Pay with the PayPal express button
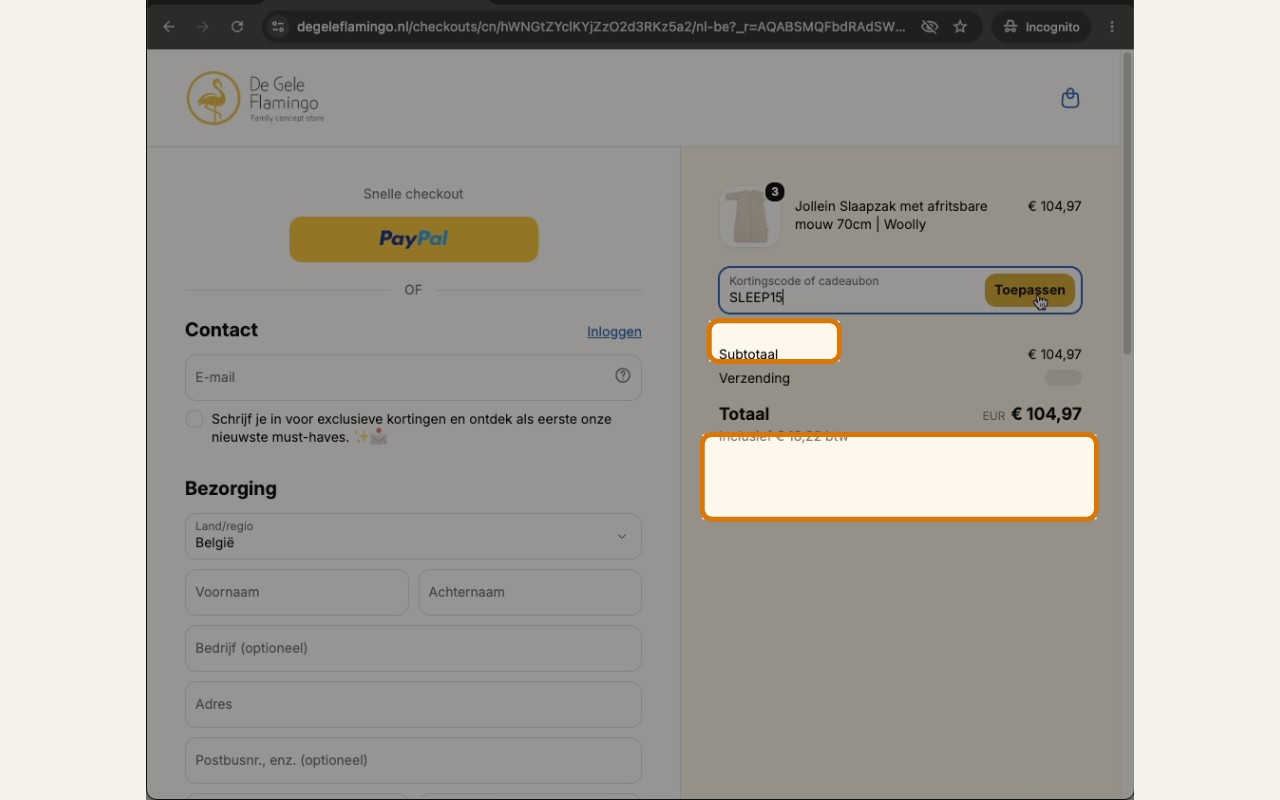Viewport: 1280px width, 800px height. coord(414,239)
